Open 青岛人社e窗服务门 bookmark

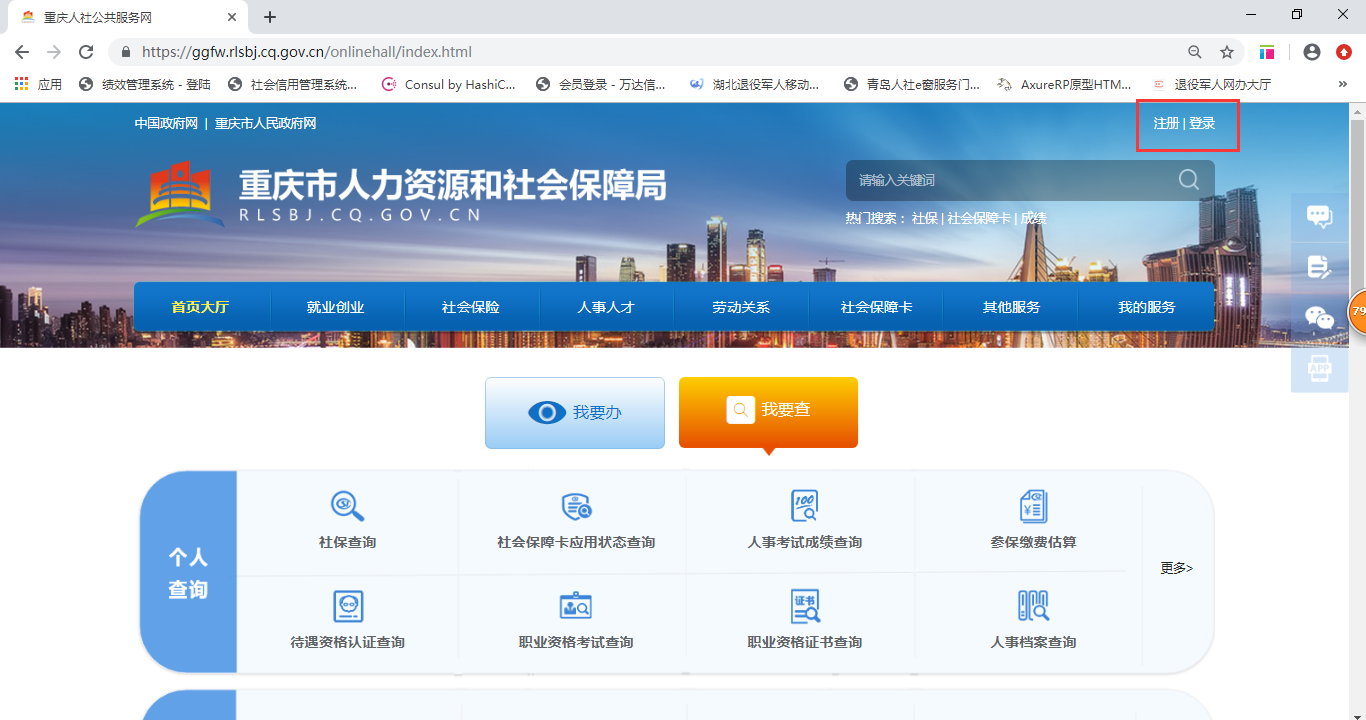[x=913, y=85]
